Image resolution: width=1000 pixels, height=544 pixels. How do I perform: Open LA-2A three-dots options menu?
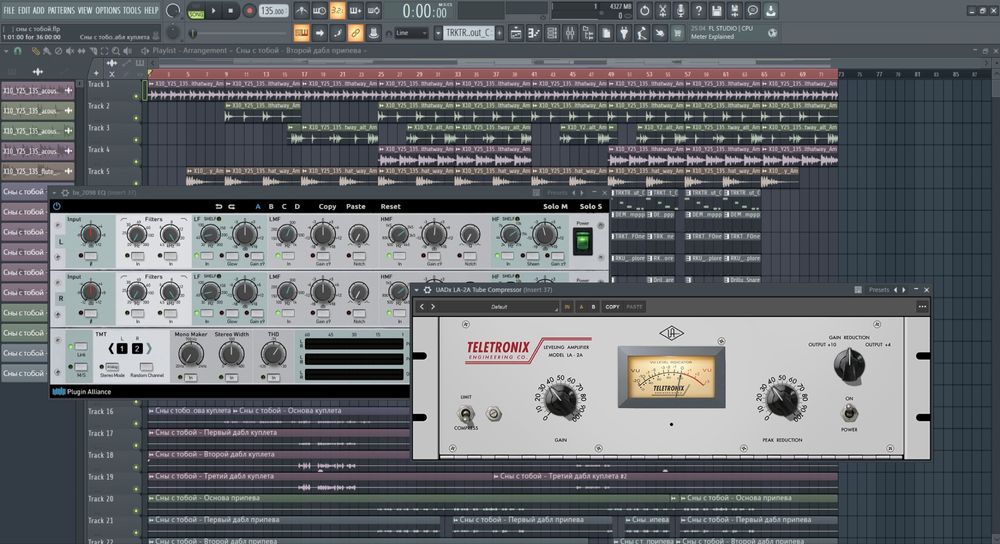922,307
